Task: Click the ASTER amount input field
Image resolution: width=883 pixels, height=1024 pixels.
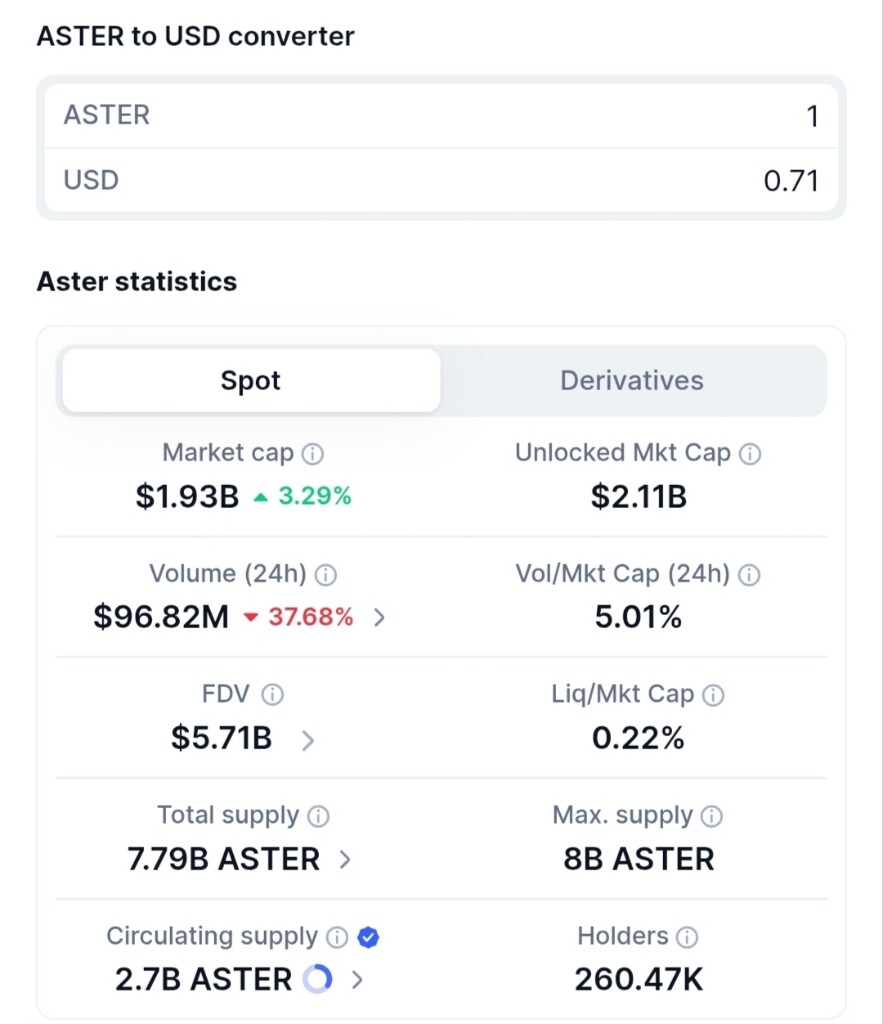Action: click(x=442, y=116)
